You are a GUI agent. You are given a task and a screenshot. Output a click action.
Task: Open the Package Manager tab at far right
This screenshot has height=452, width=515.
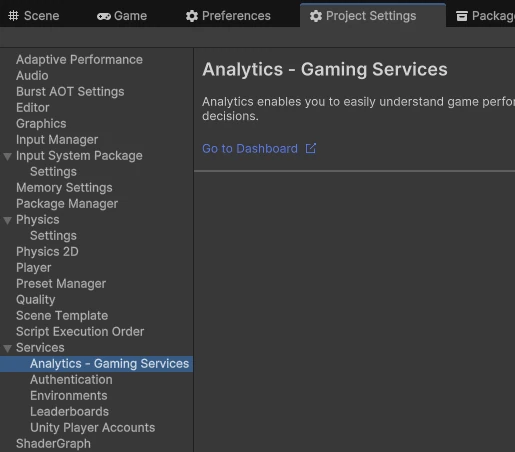pos(485,16)
